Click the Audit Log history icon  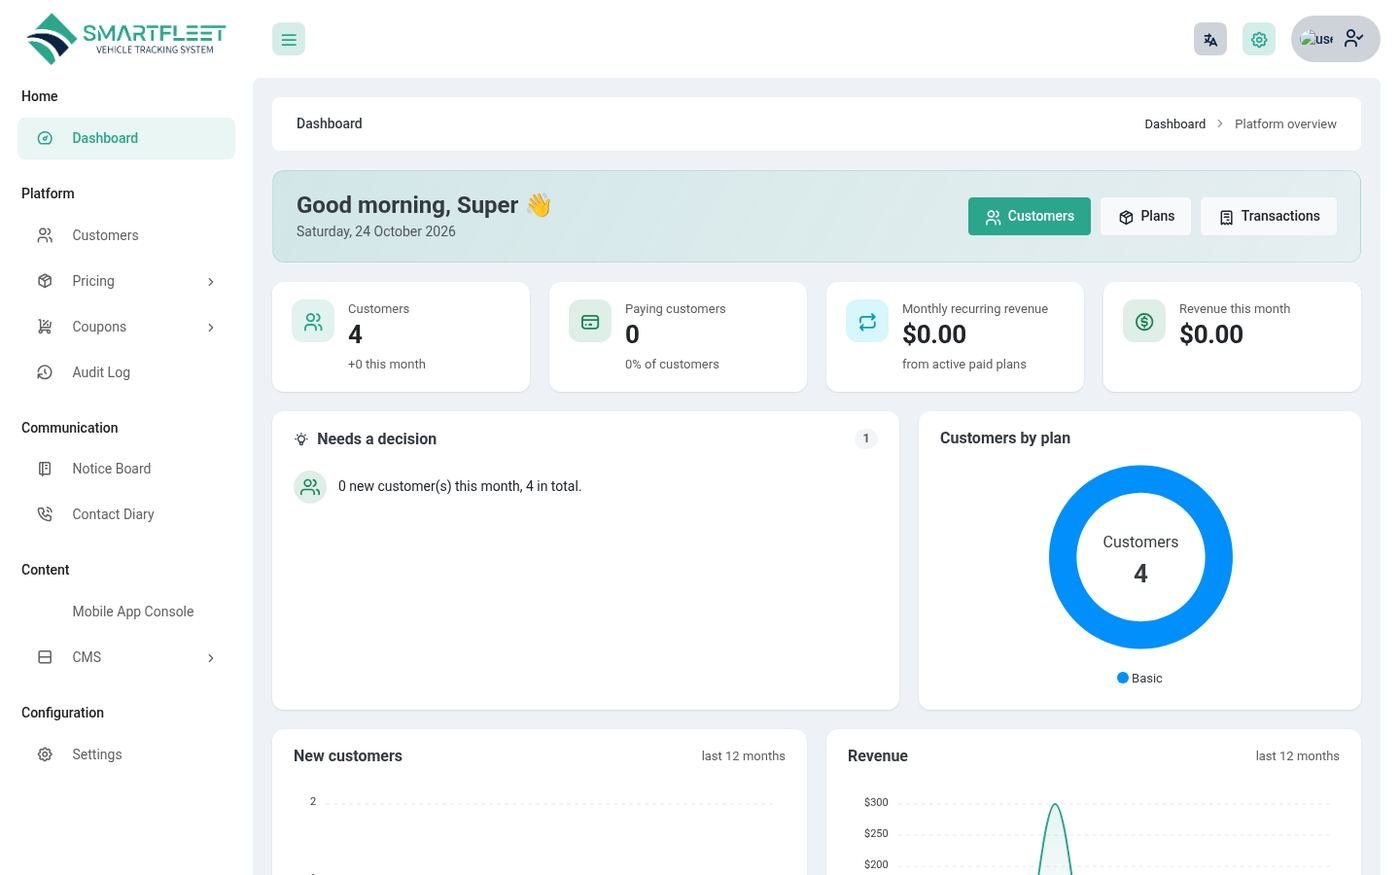pos(45,372)
